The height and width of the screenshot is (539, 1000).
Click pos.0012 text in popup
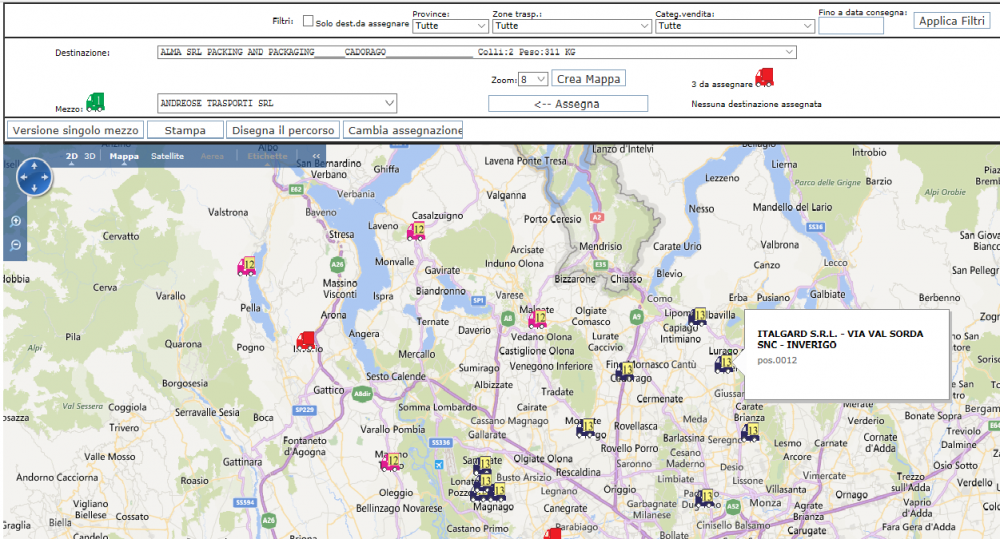click(x=777, y=360)
